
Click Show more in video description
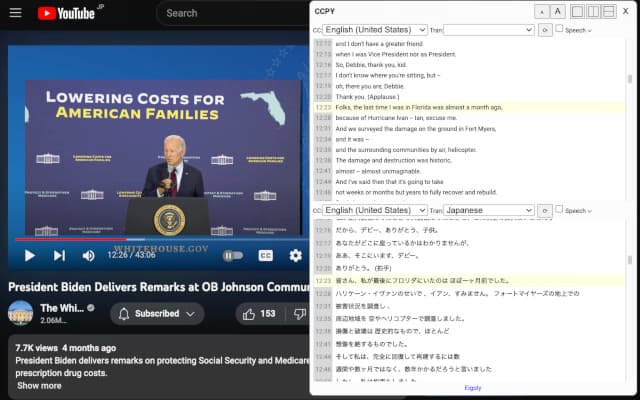[39, 386]
